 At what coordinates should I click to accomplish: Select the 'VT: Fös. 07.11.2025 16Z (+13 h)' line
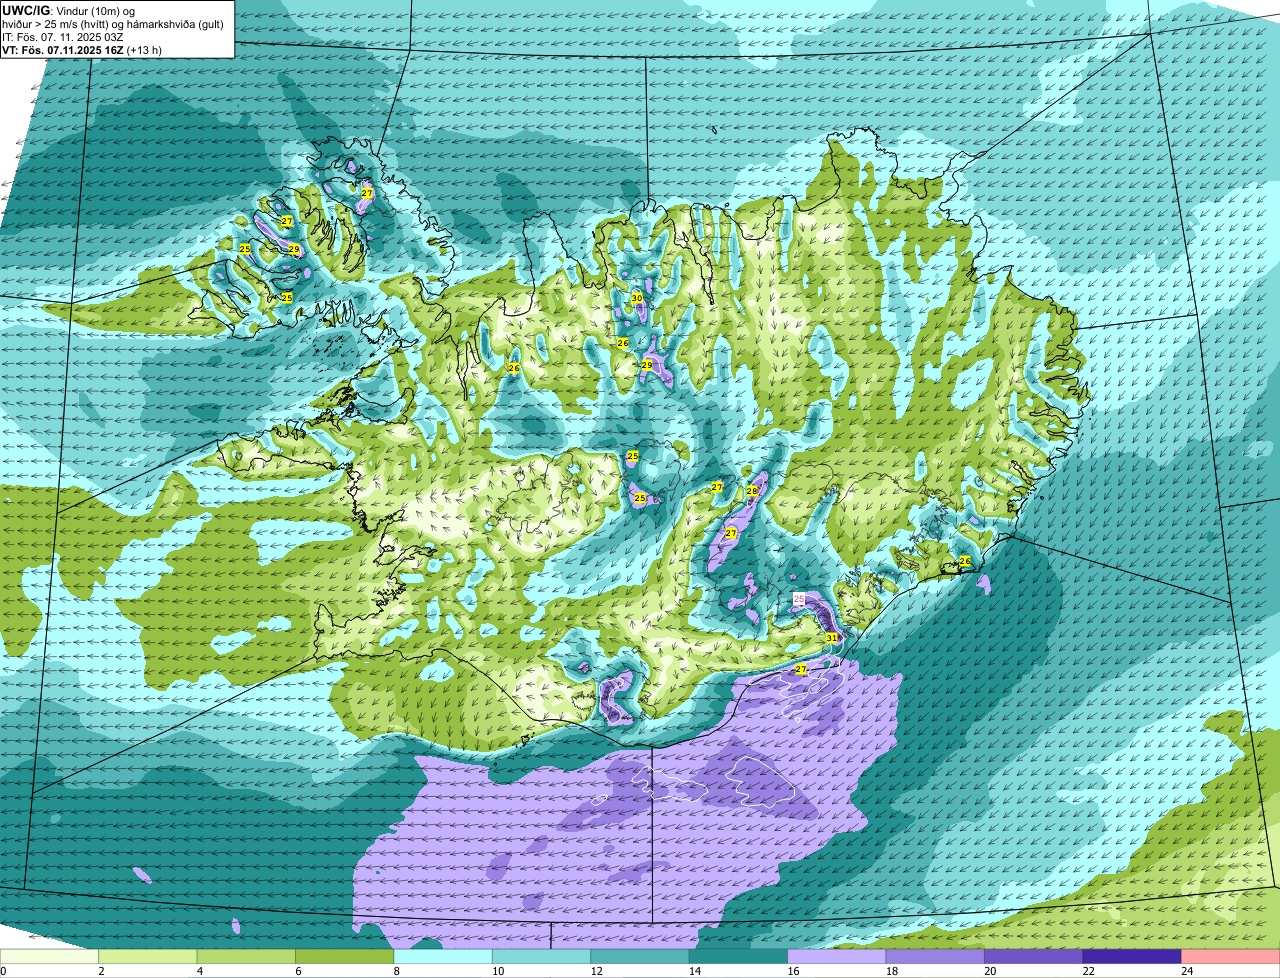click(82, 49)
